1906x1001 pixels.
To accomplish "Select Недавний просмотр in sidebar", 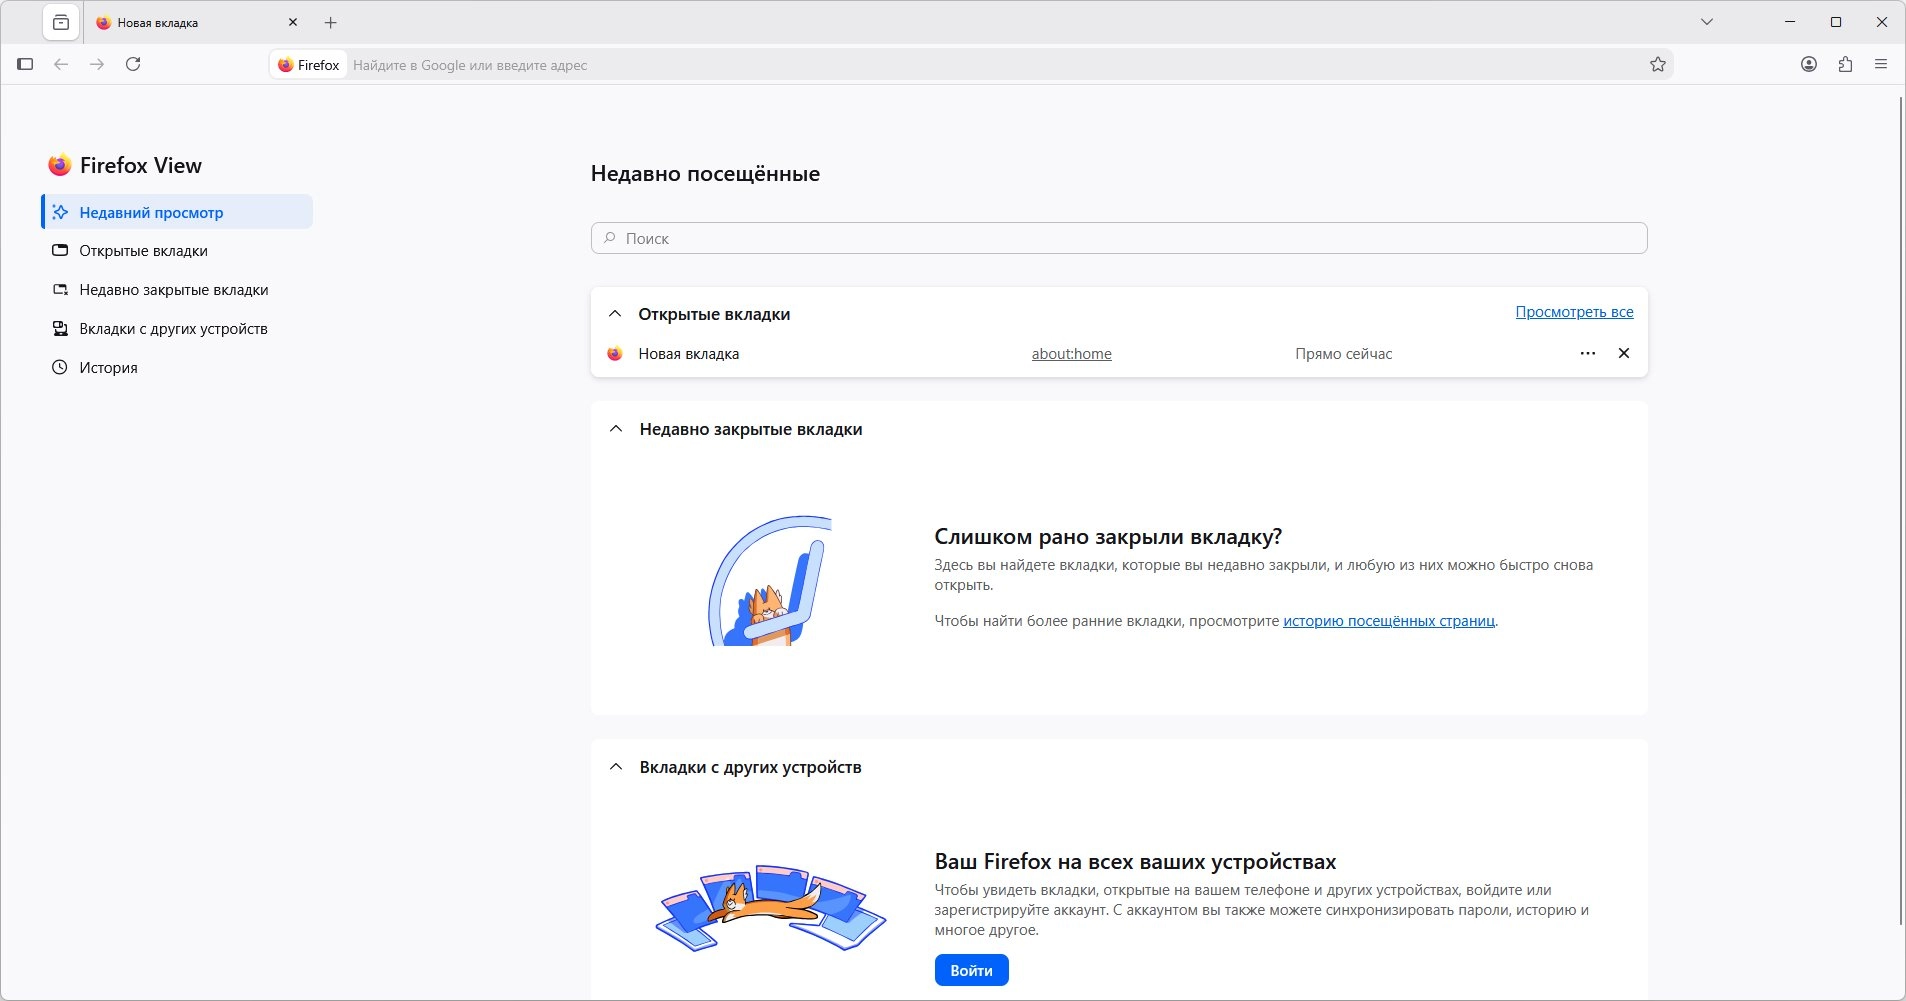I will pos(177,212).
